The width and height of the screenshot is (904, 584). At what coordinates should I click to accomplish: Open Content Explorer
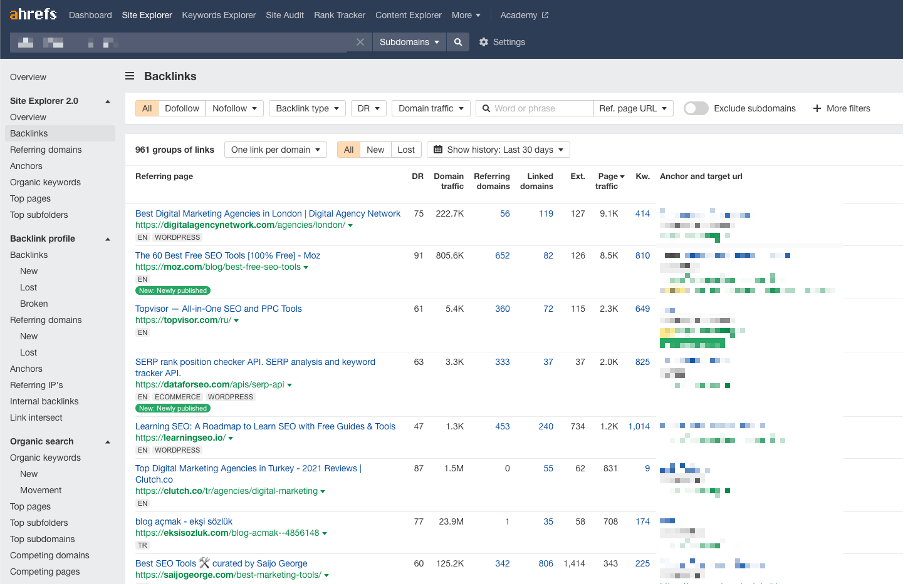point(408,15)
